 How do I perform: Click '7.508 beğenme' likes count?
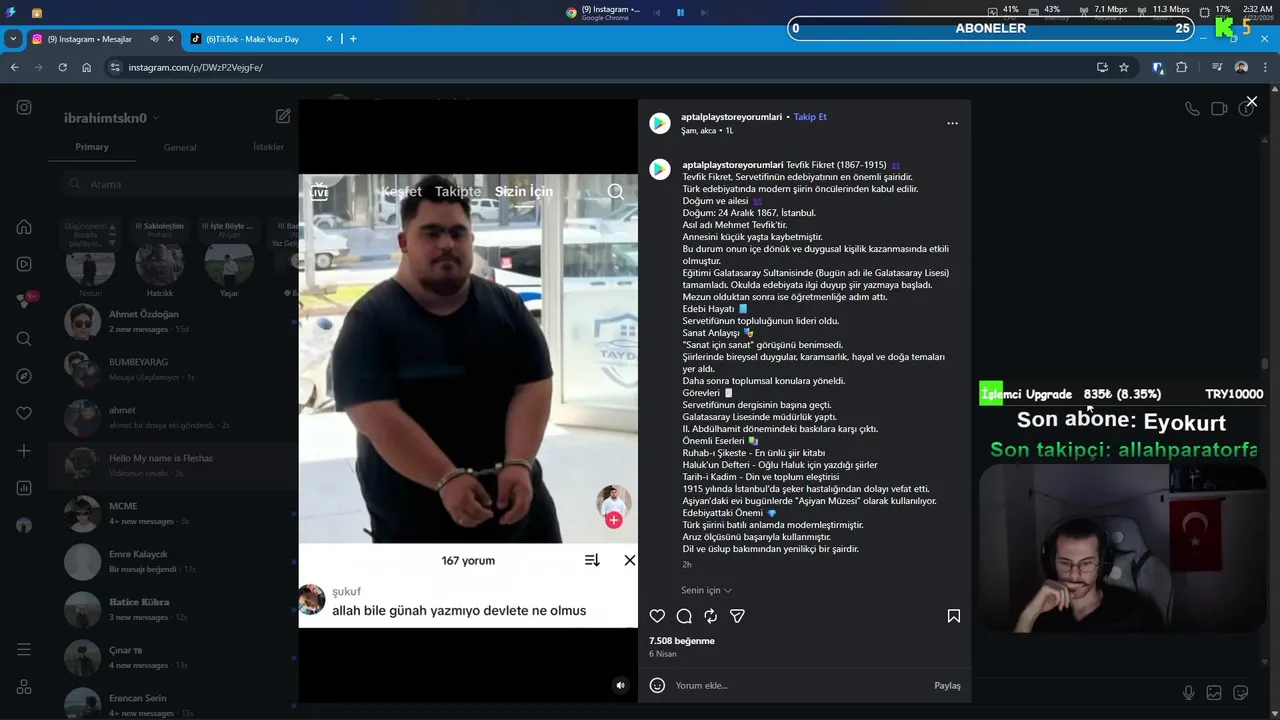point(682,641)
